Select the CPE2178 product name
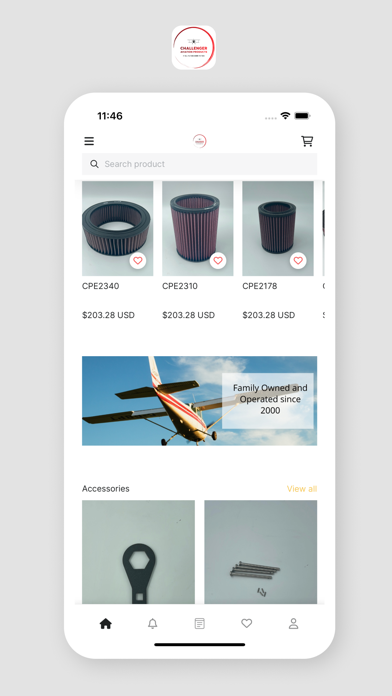This screenshot has height=696, width=392. coord(260,286)
